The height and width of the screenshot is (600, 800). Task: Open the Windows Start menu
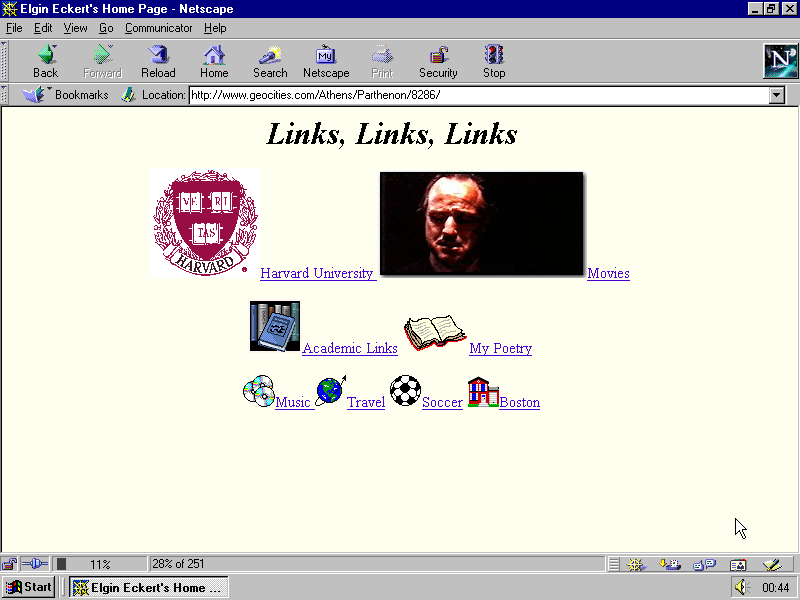point(29,587)
